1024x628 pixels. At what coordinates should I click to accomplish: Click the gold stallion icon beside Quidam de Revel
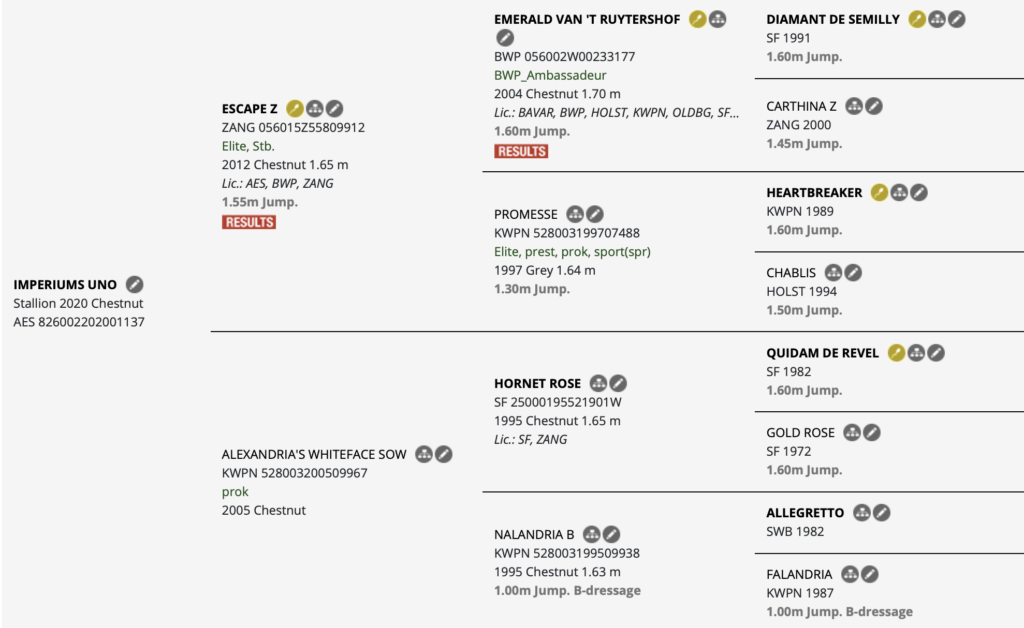coord(896,353)
